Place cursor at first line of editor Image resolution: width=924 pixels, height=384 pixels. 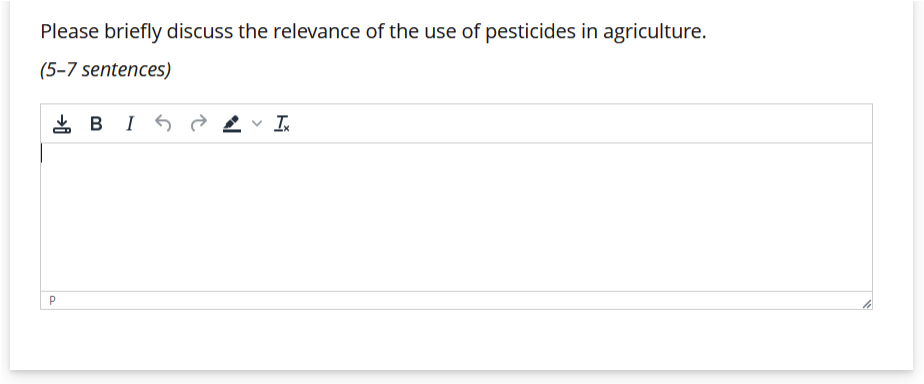(x=456, y=154)
